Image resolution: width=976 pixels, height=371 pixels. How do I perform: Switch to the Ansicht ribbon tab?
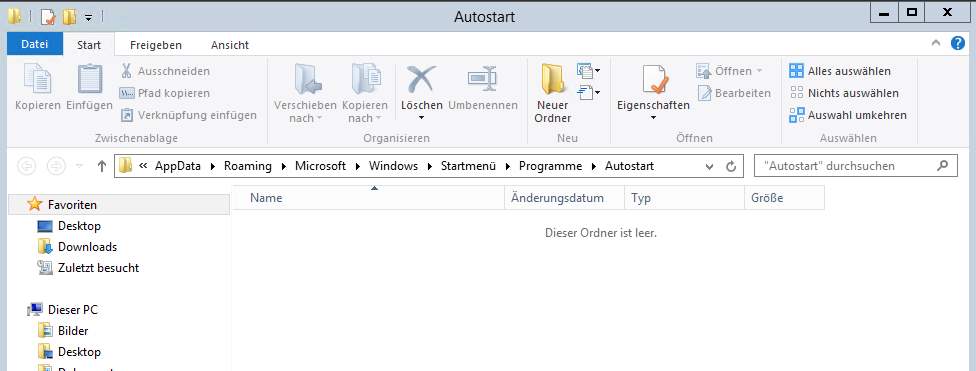(230, 45)
